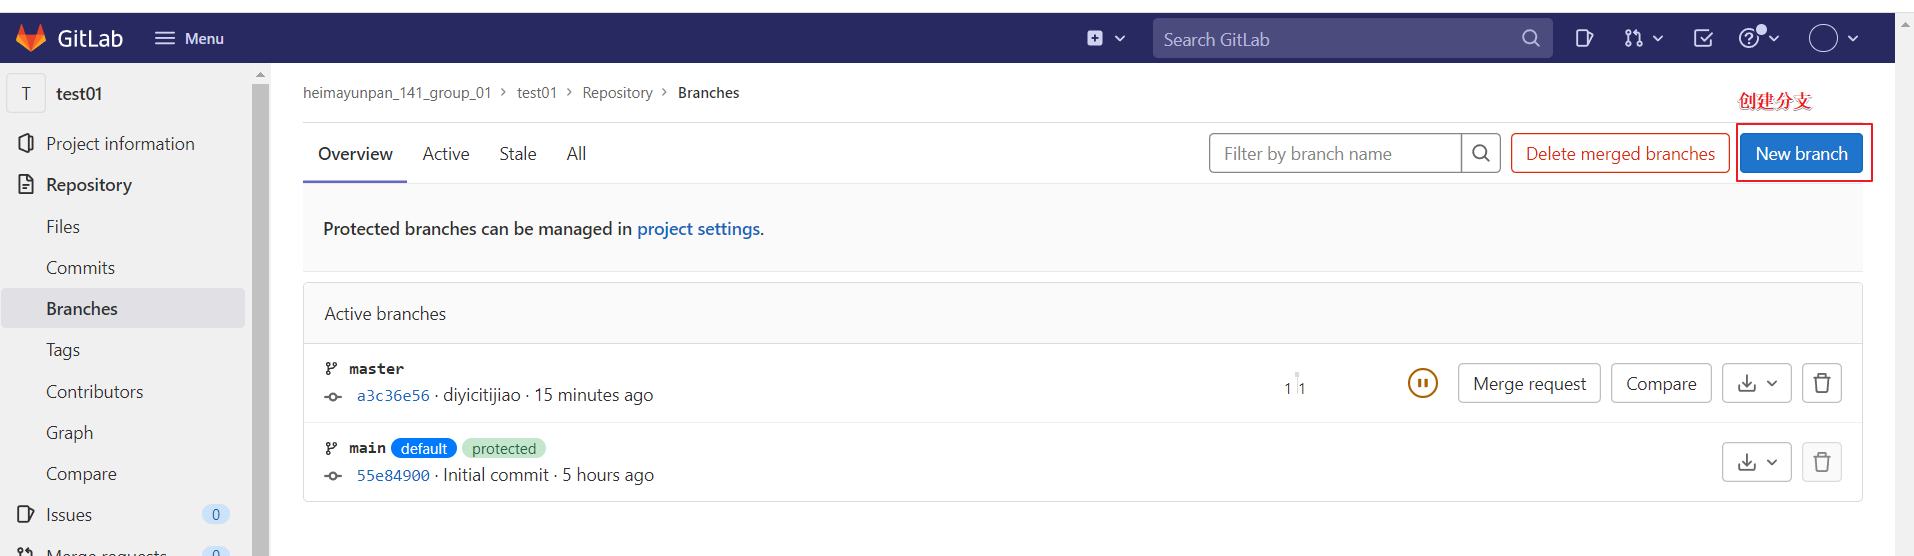Open main branch download dropdown
This screenshot has height=556, width=1914.
(x=1756, y=463)
